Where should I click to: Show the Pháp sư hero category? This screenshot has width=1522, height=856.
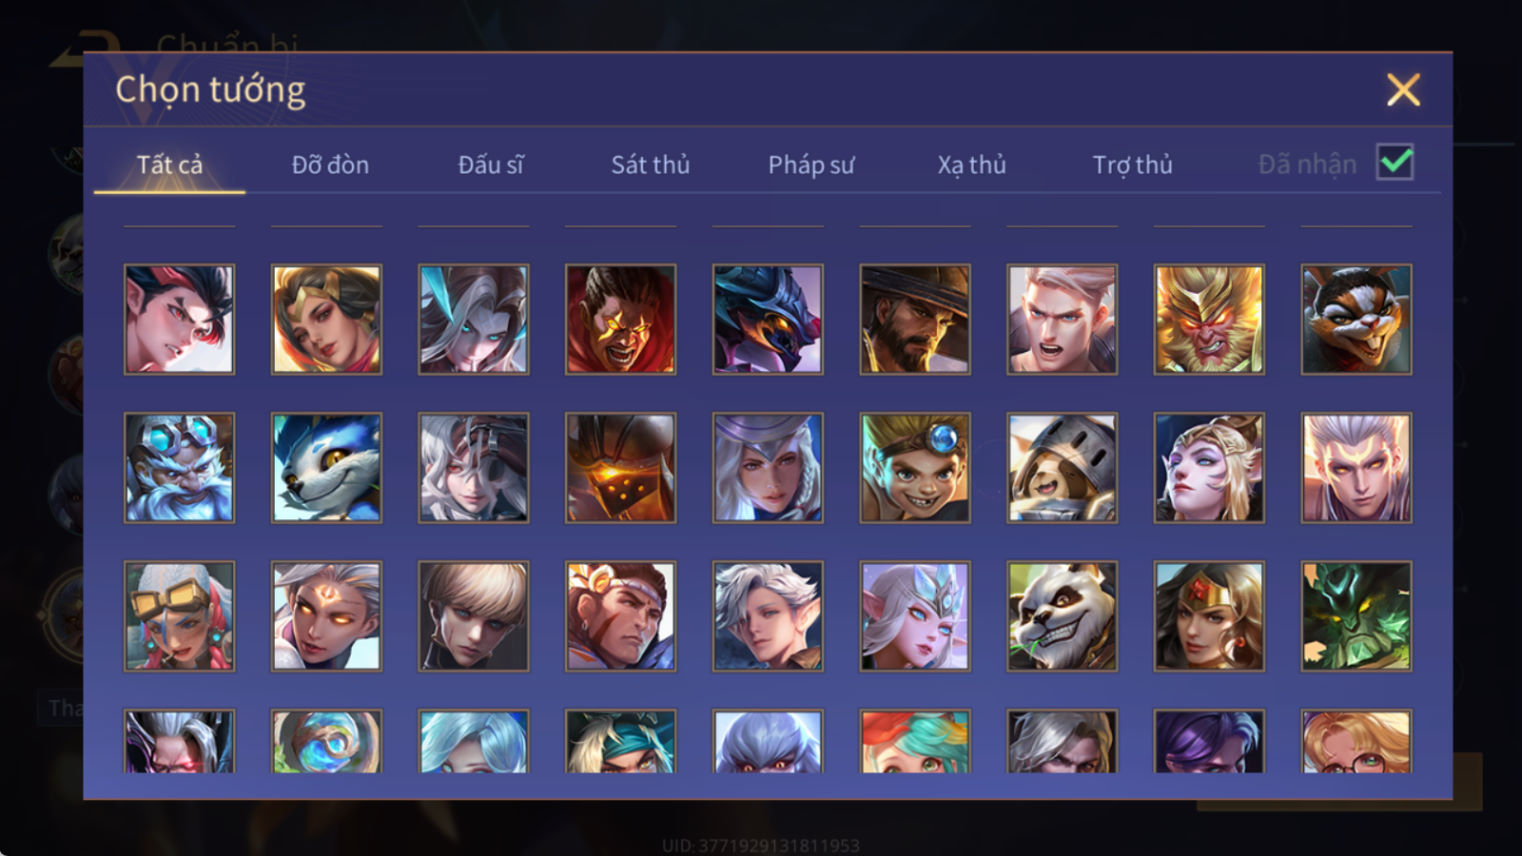811,164
